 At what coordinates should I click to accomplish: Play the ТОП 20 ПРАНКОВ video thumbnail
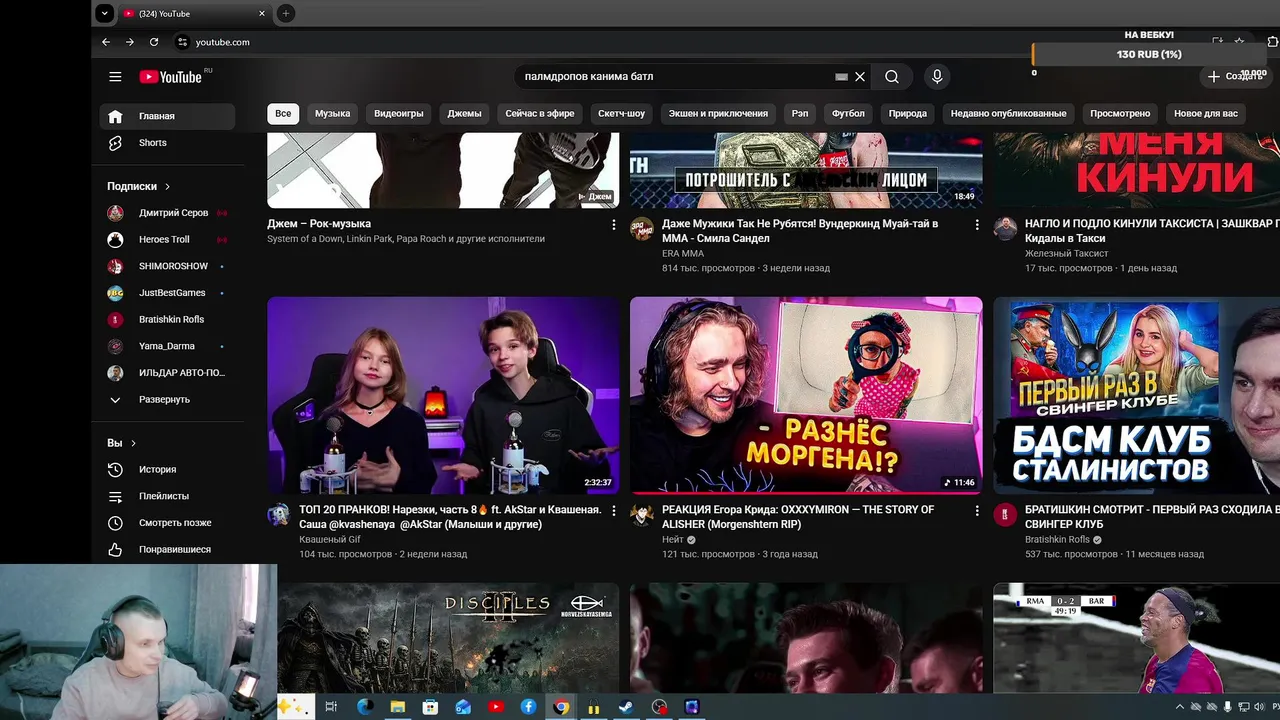click(443, 395)
